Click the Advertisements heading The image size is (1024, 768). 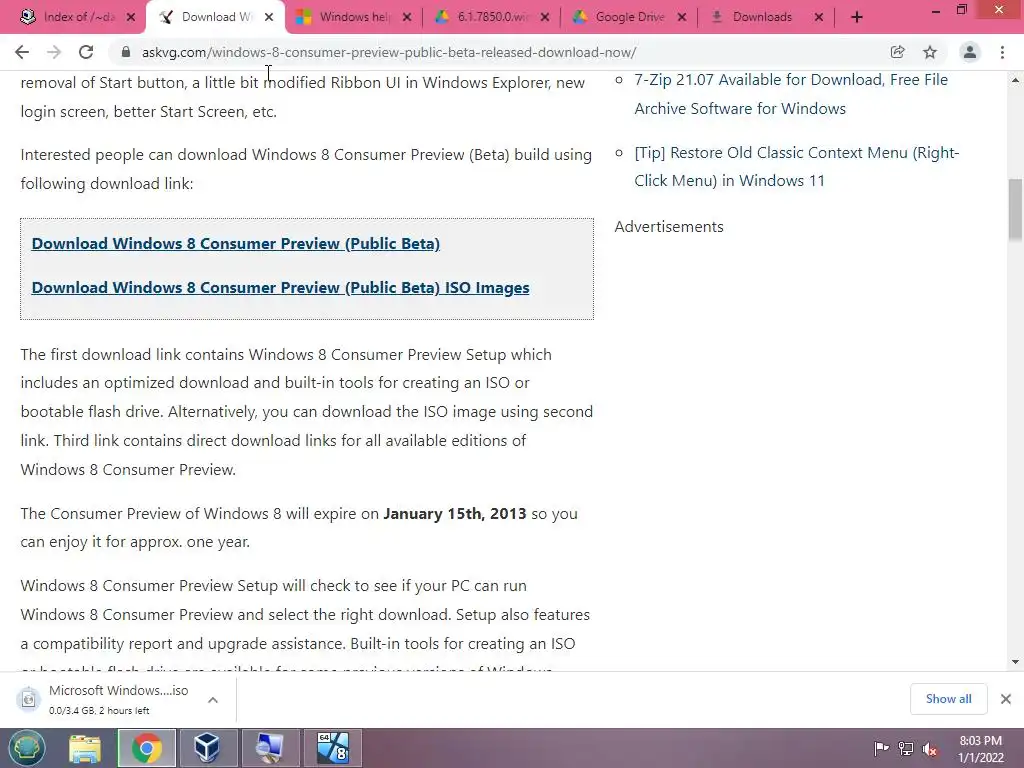[669, 227]
